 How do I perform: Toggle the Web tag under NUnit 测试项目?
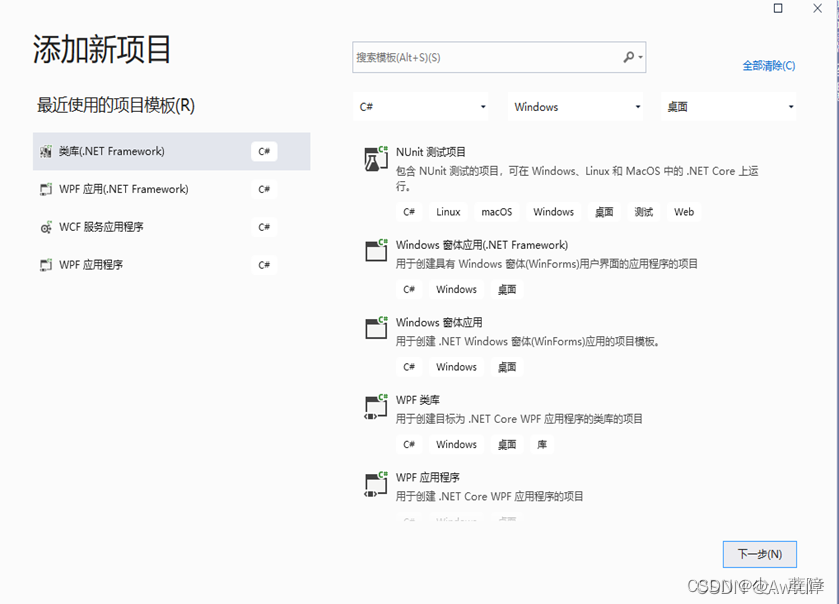[x=683, y=211]
